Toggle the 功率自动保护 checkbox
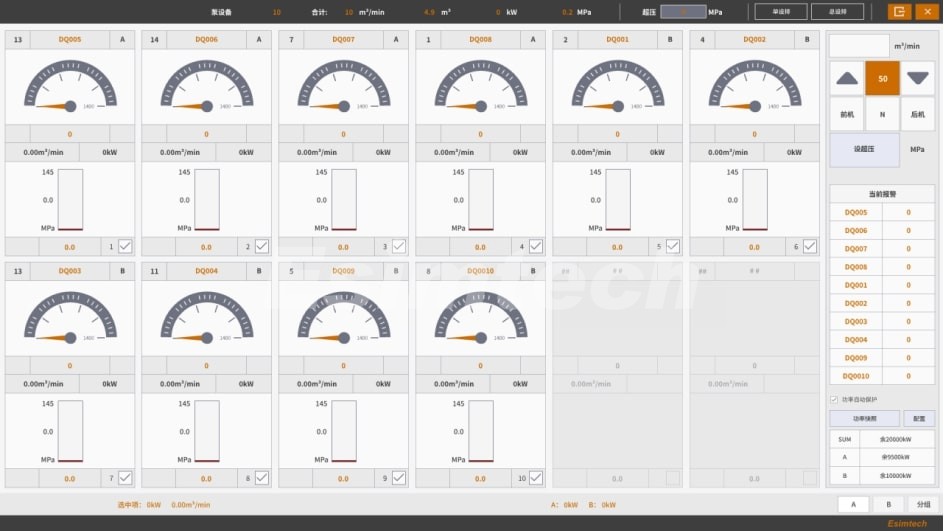This screenshot has height=531, width=944. (x=835, y=399)
